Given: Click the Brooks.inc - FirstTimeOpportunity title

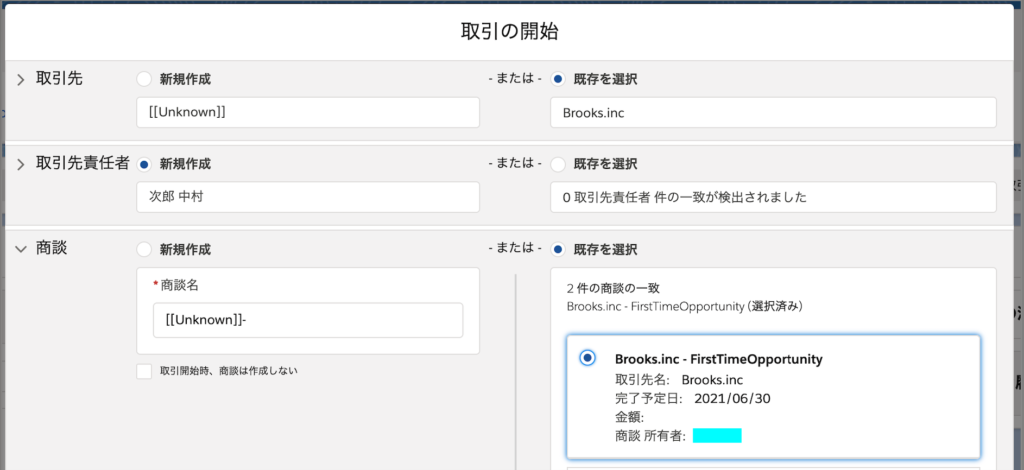Looking at the screenshot, I should coord(718,359).
